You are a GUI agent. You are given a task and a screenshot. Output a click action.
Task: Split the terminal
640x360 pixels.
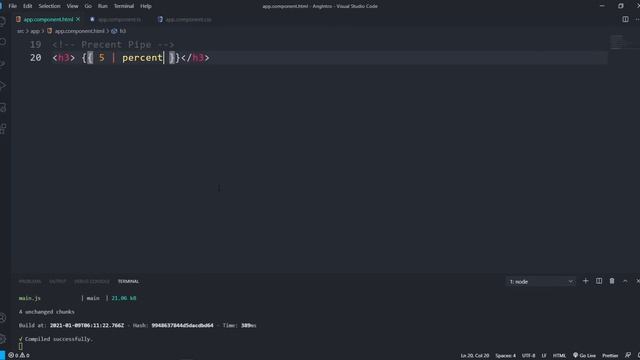599,281
